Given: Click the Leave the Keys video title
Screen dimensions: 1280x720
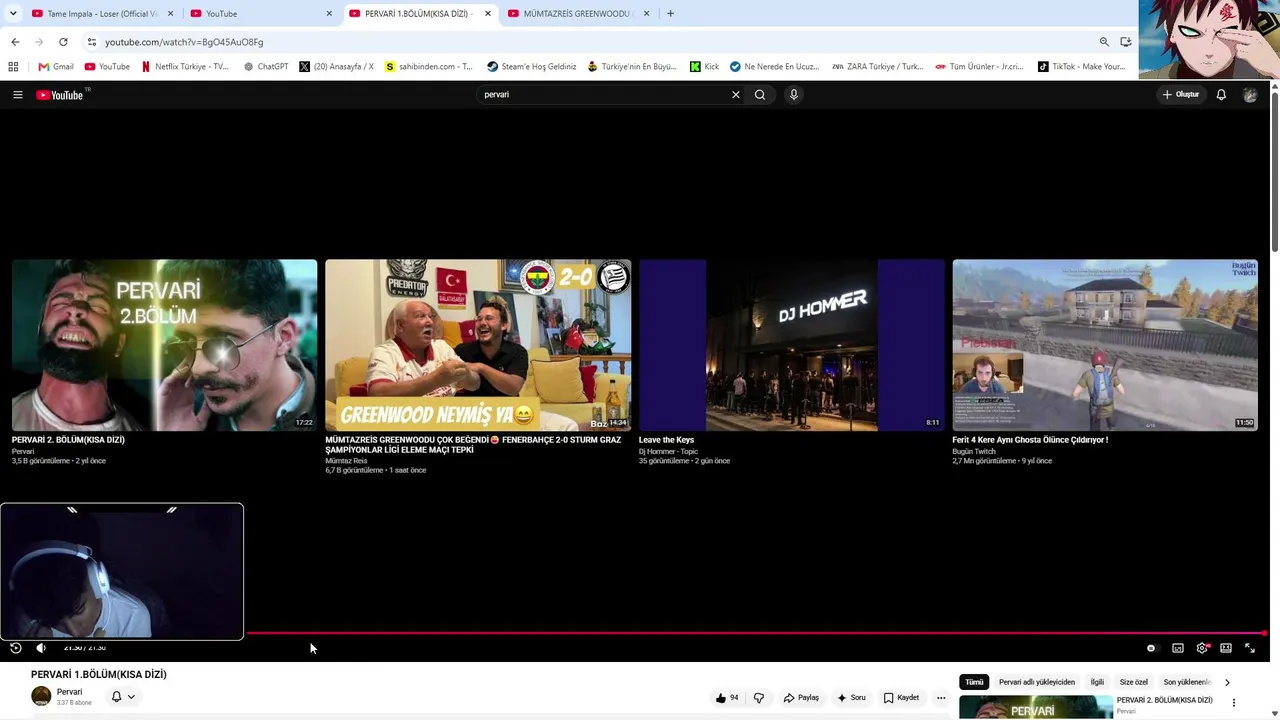Looking at the screenshot, I should tap(666, 440).
